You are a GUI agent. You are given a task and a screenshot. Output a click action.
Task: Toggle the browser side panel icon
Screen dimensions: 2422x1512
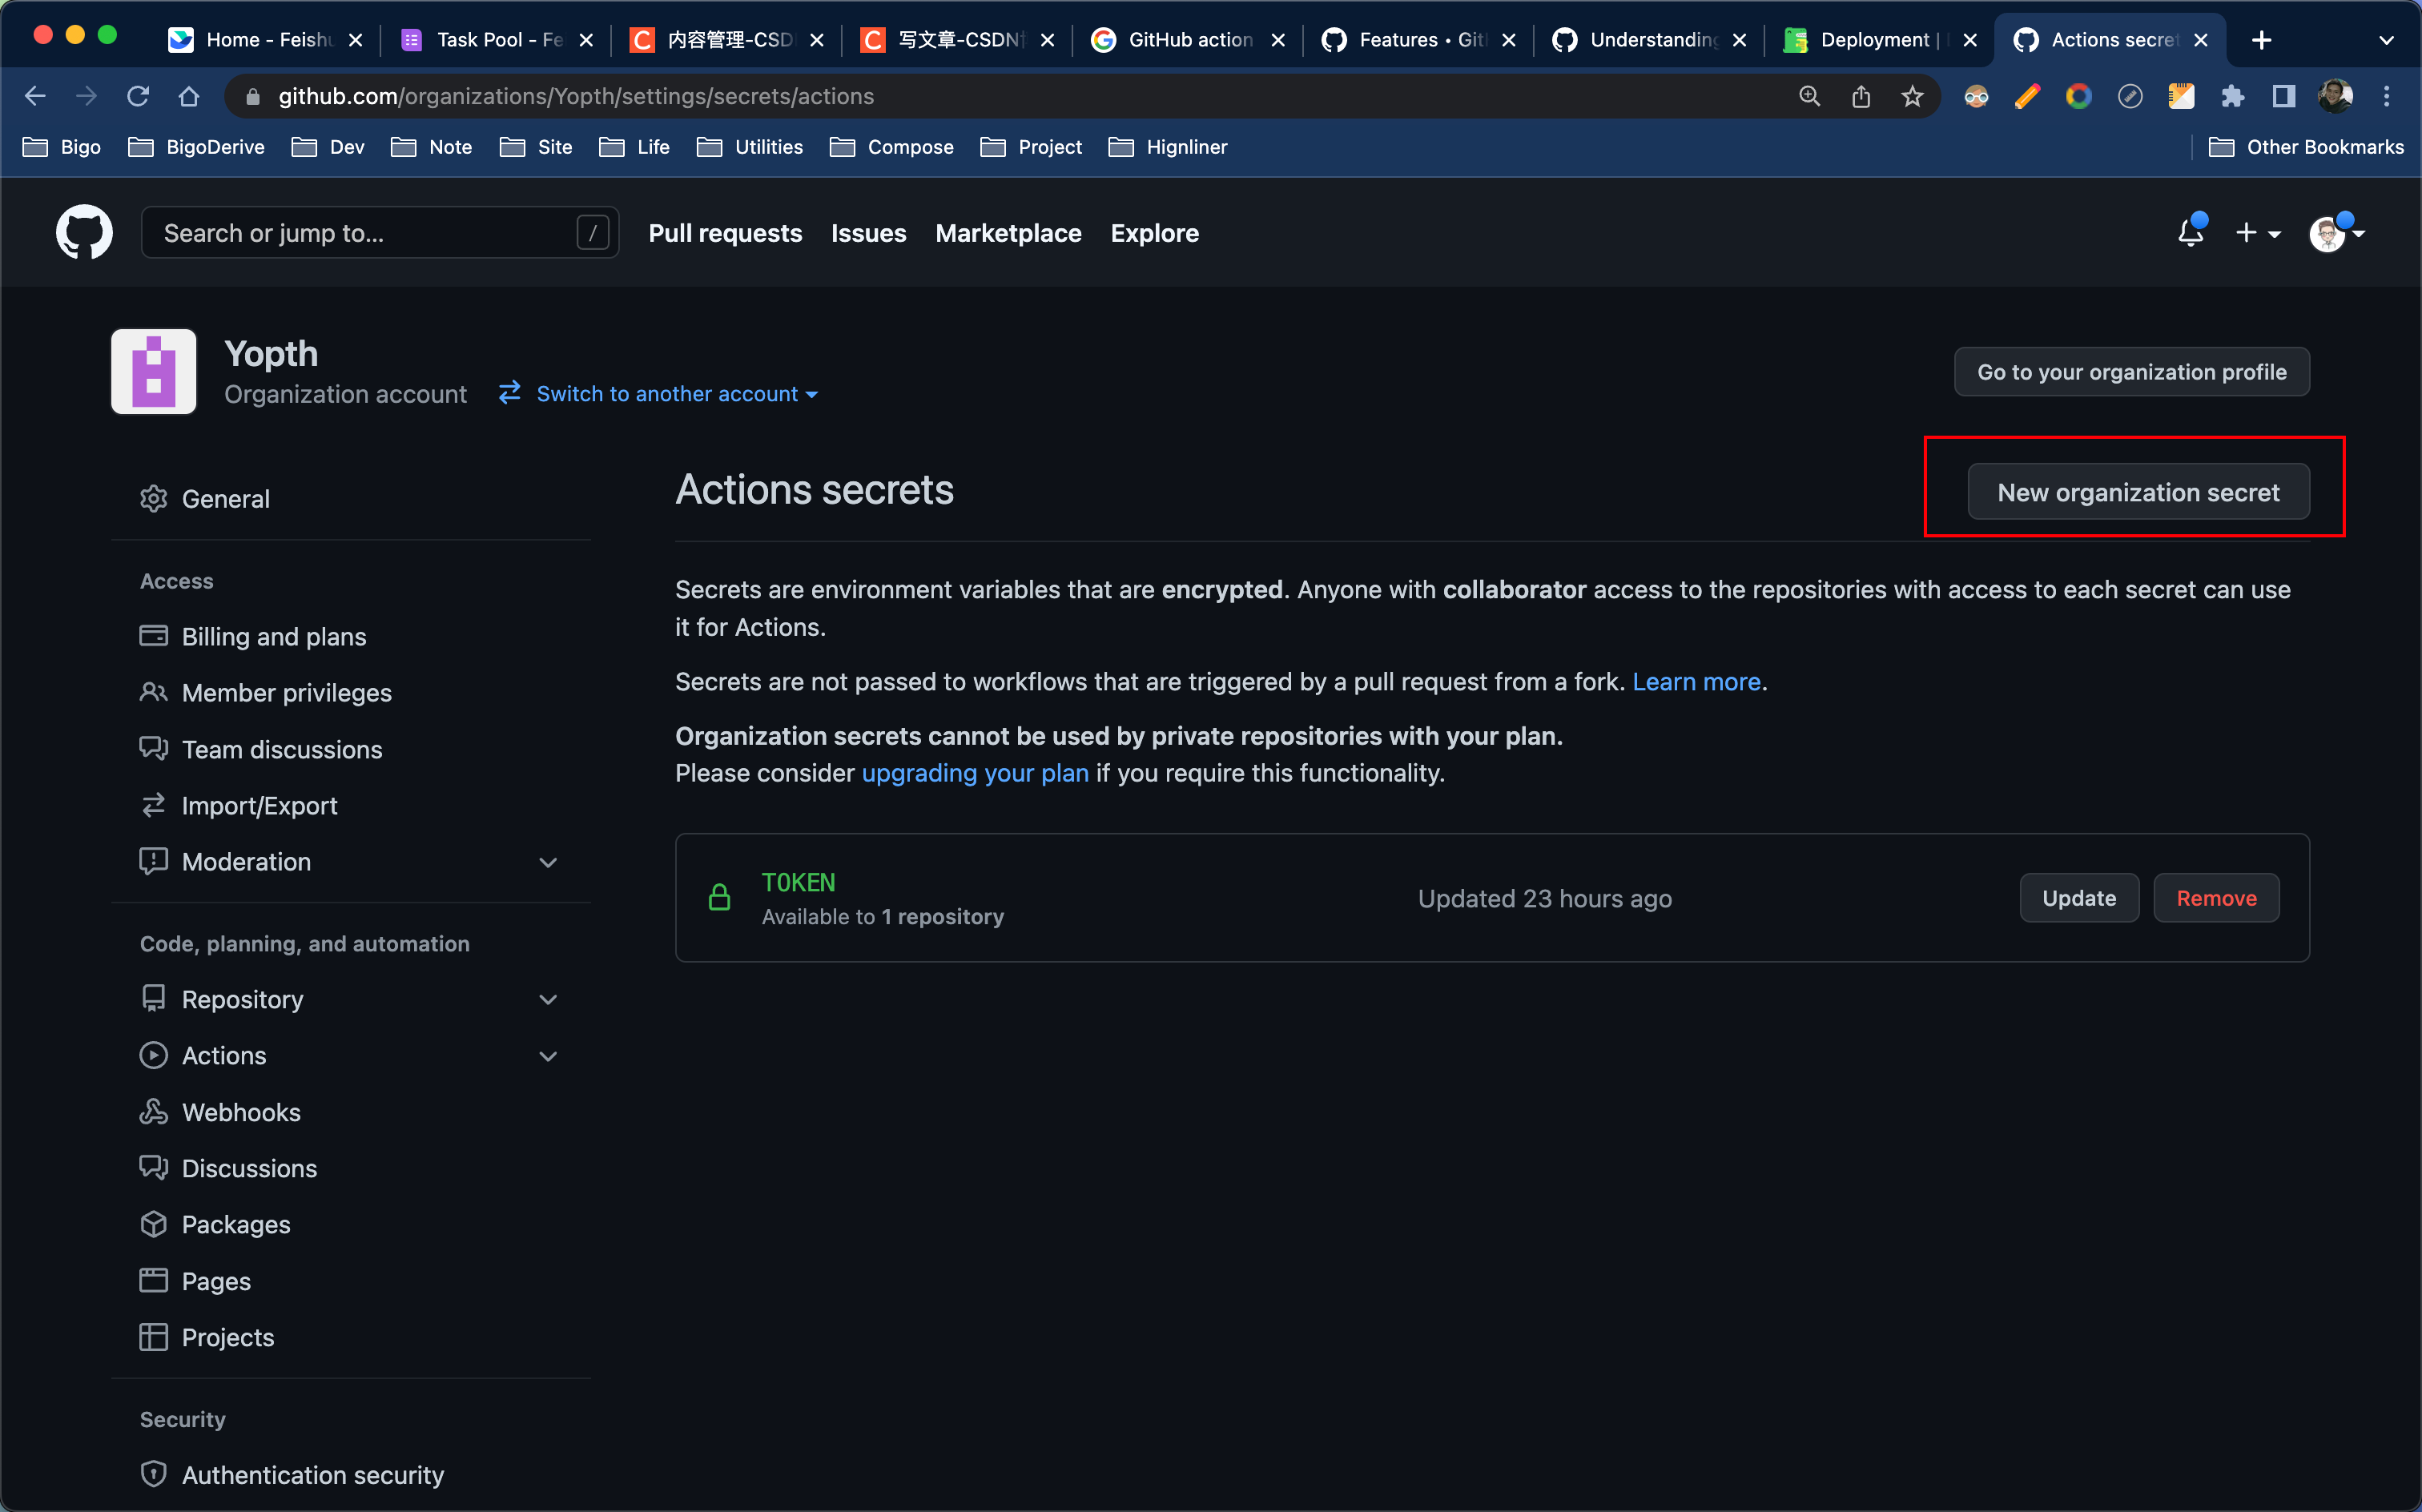point(2284,96)
